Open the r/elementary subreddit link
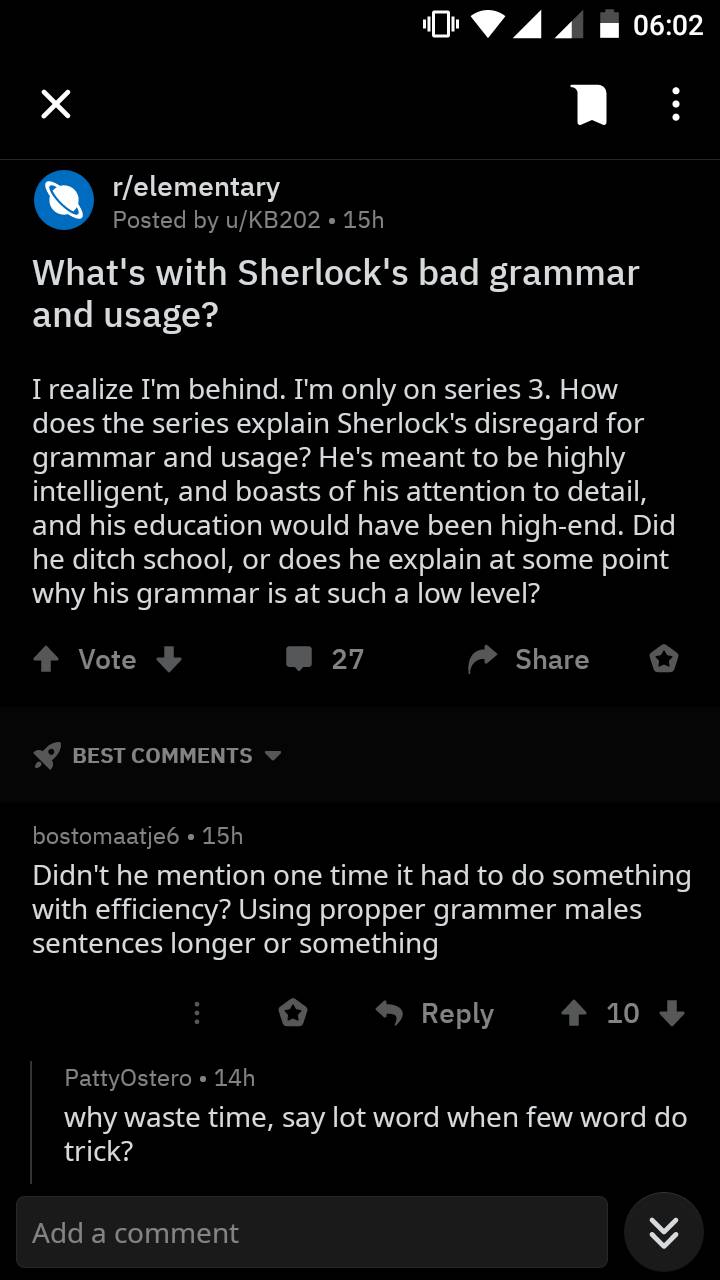This screenshot has height=1280, width=720. 196,187
